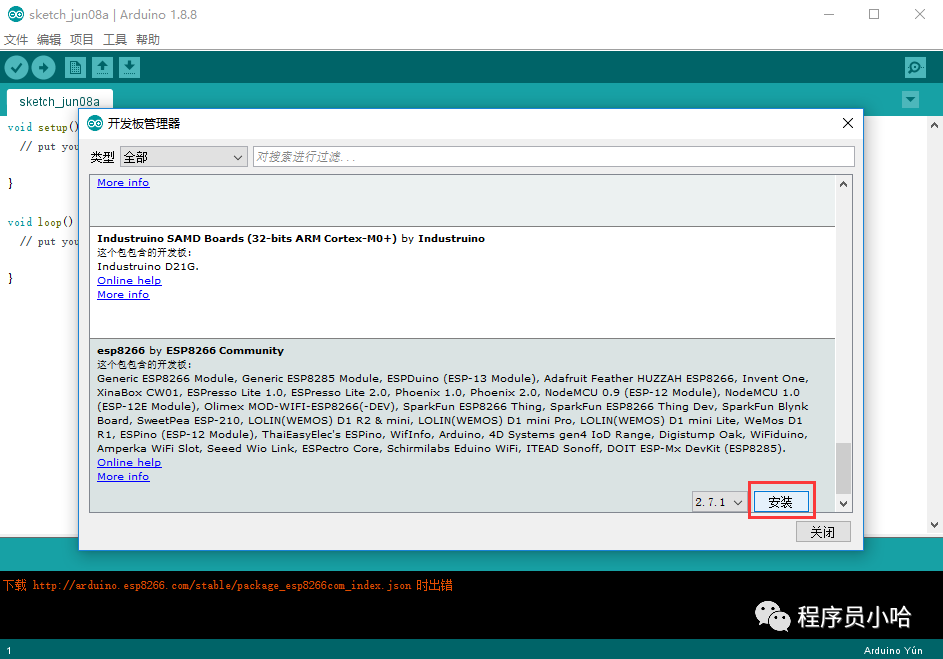Open the esp8266 version 2.7.1 dropdown

[719, 502]
